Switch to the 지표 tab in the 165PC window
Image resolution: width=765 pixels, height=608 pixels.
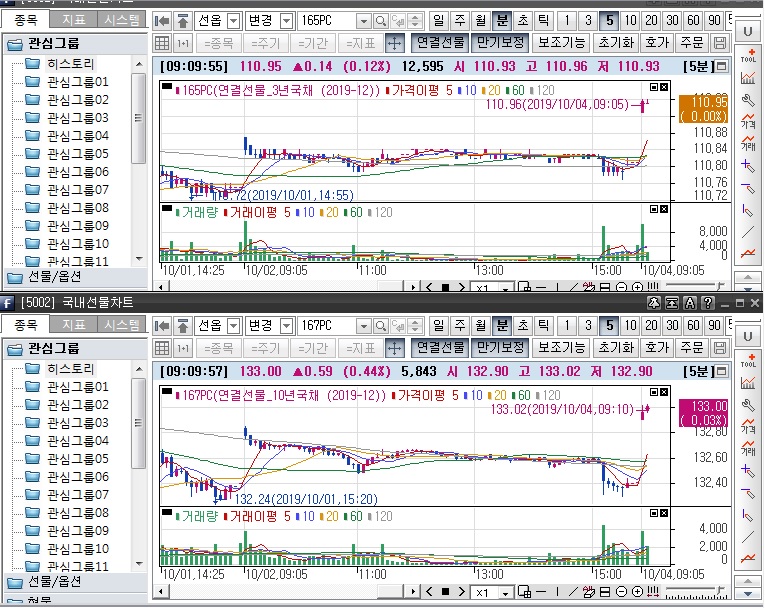pos(74,20)
